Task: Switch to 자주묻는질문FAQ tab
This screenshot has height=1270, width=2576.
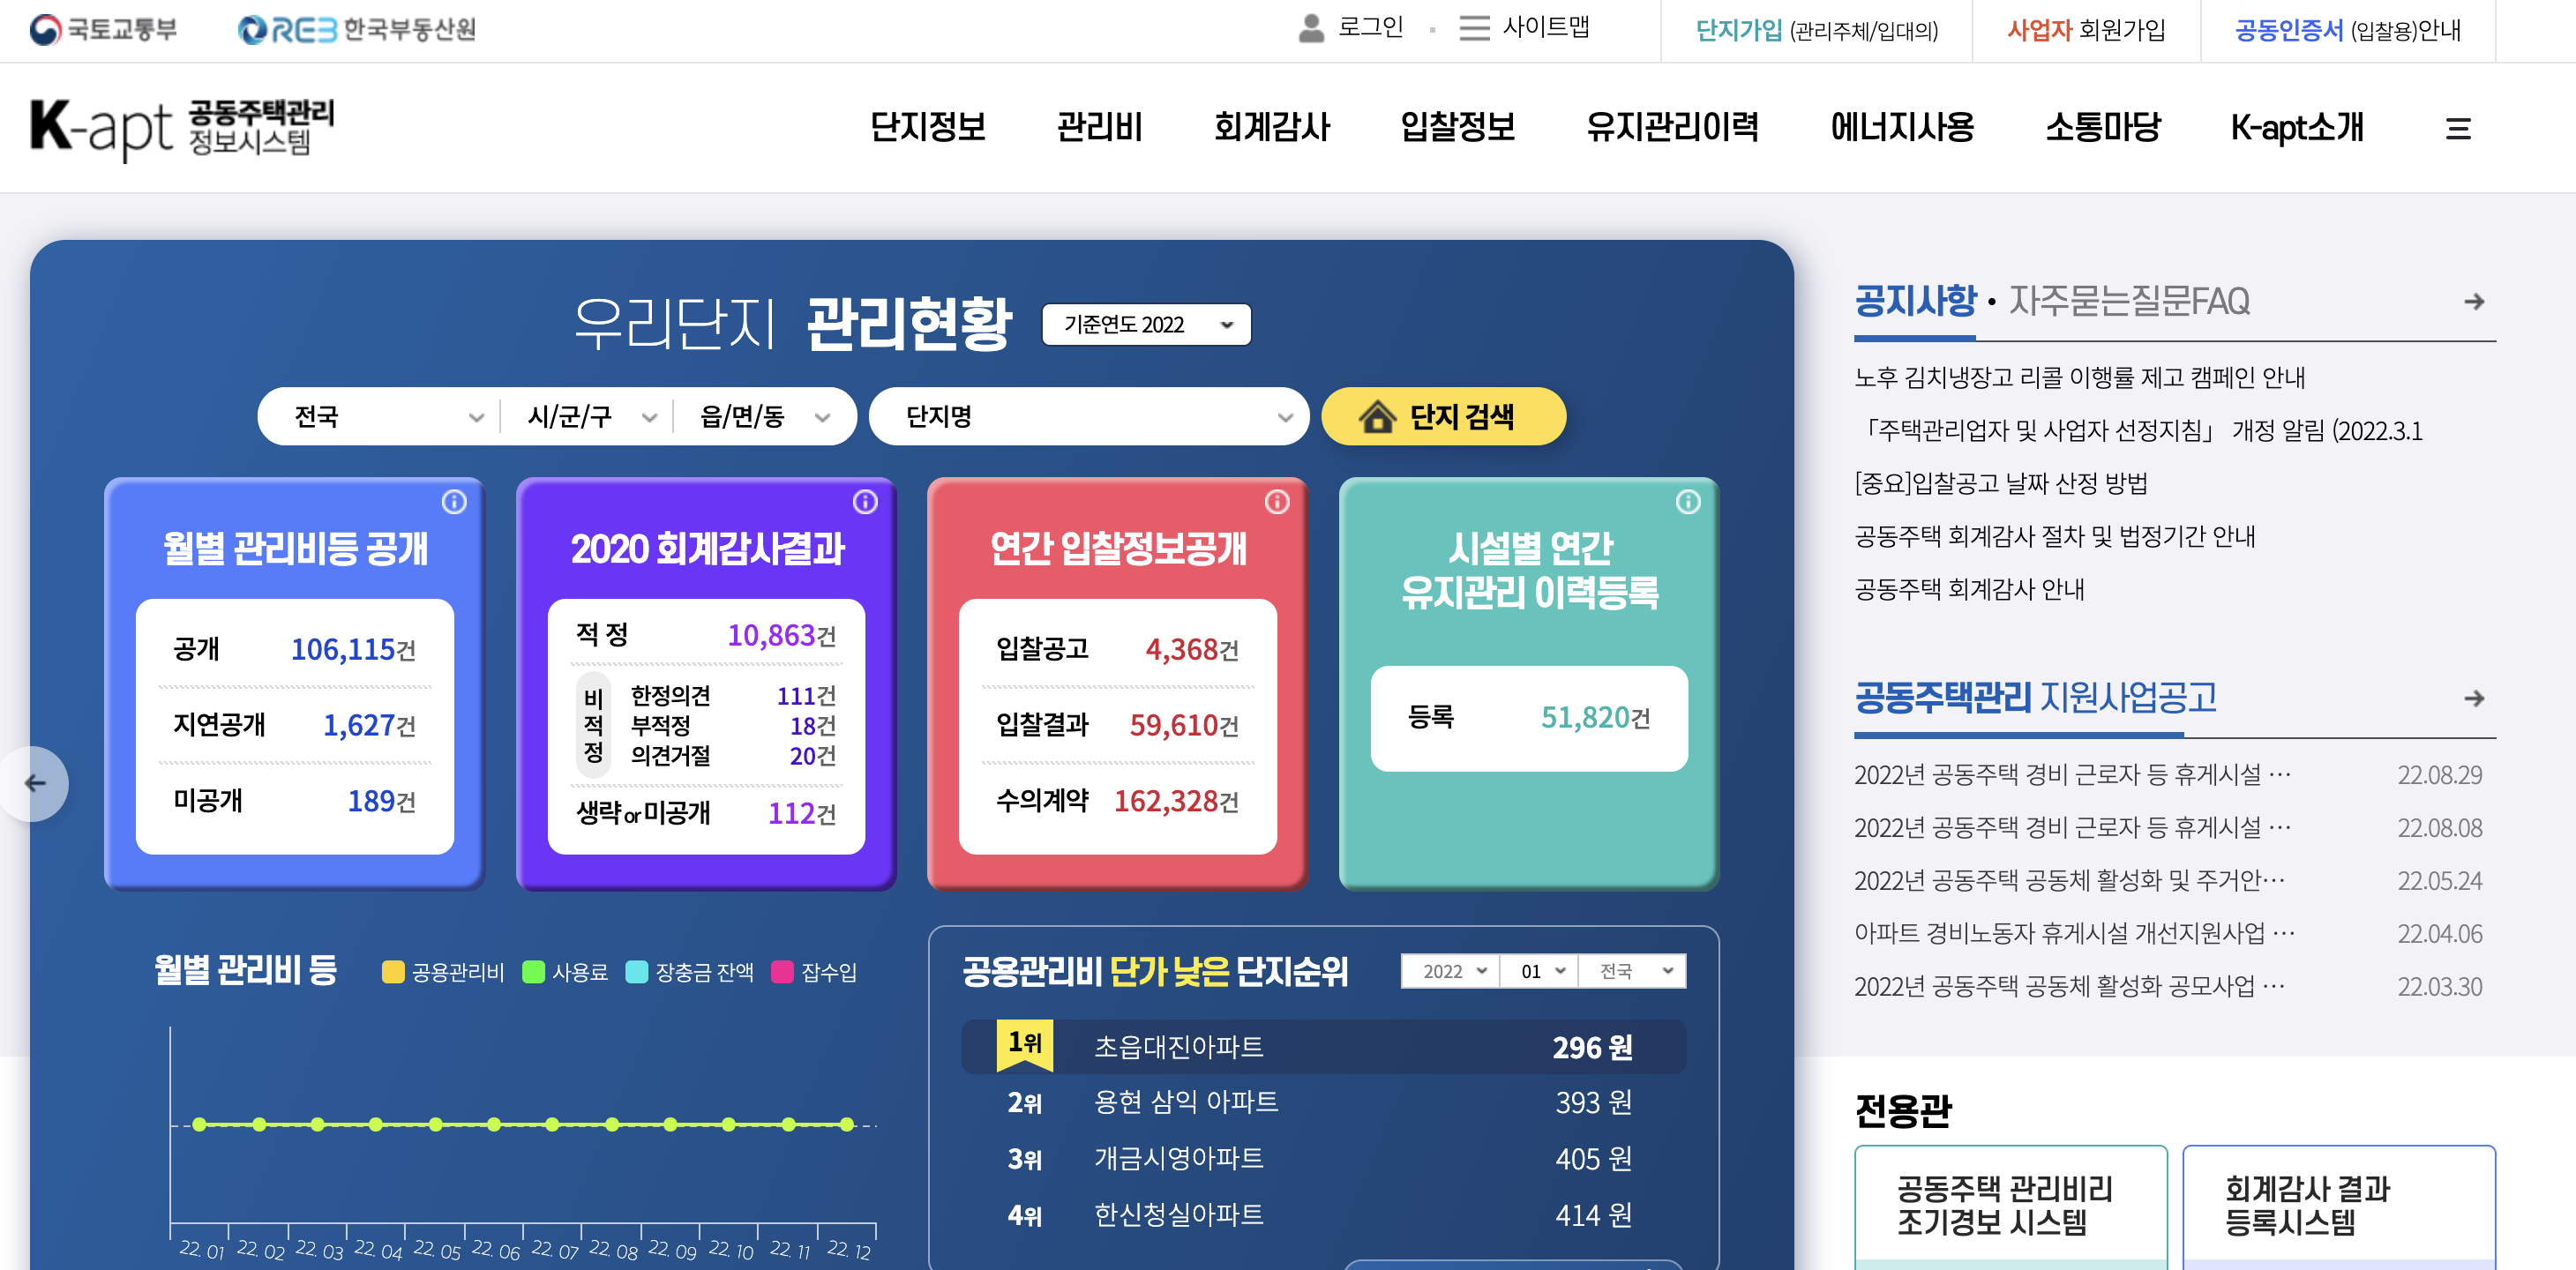Action: coord(2128,301)
